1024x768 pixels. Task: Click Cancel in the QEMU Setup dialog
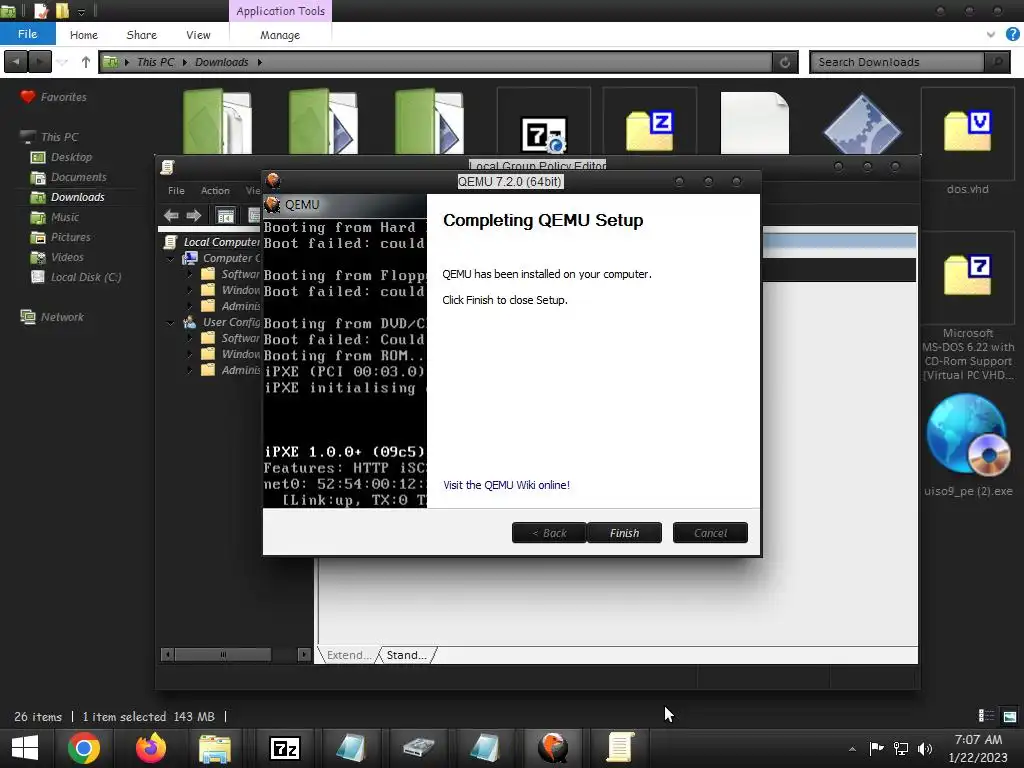tap(710, 533)
